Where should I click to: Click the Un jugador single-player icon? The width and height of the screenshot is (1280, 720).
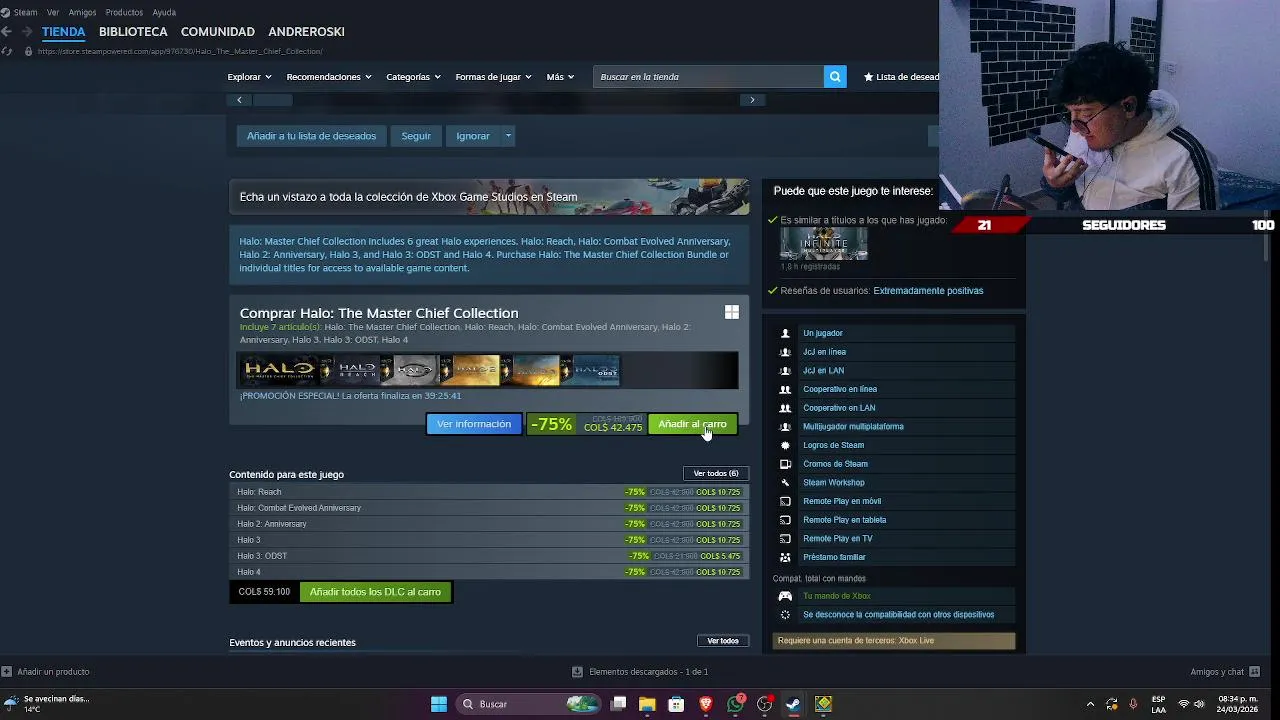click(x=785, y=333)
